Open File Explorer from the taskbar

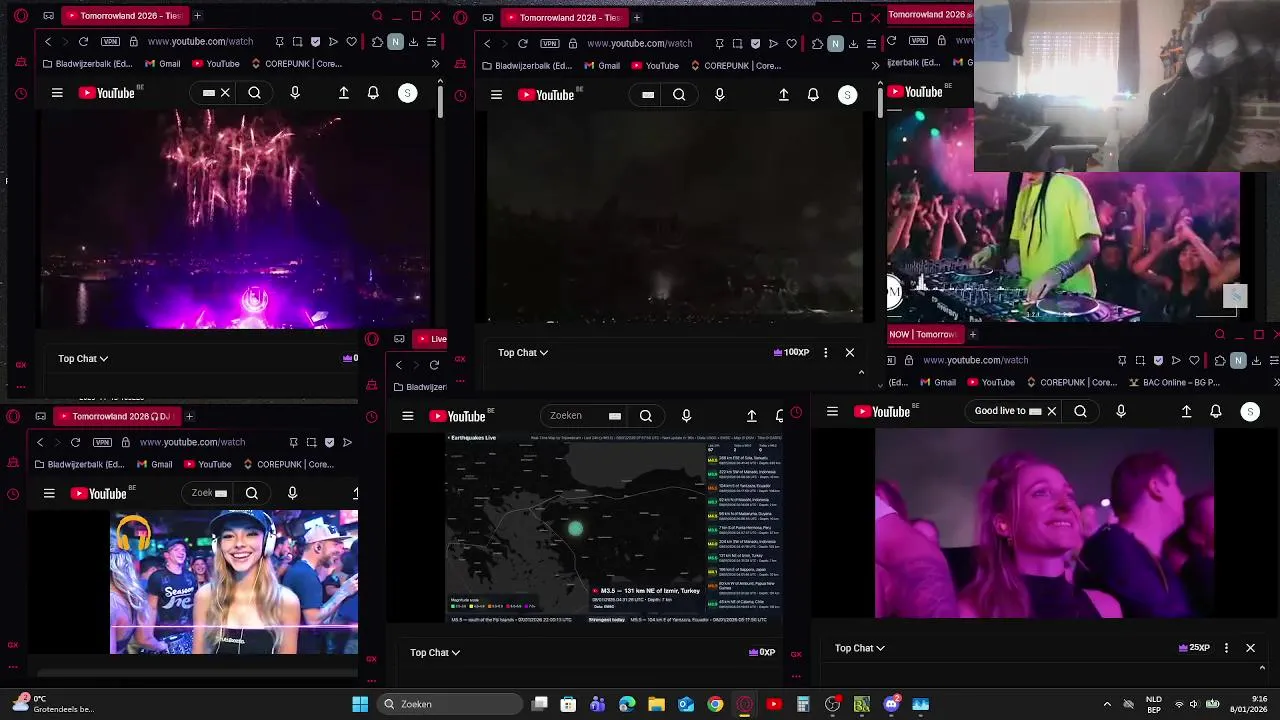pyautogui.click(x=657, y=704)
